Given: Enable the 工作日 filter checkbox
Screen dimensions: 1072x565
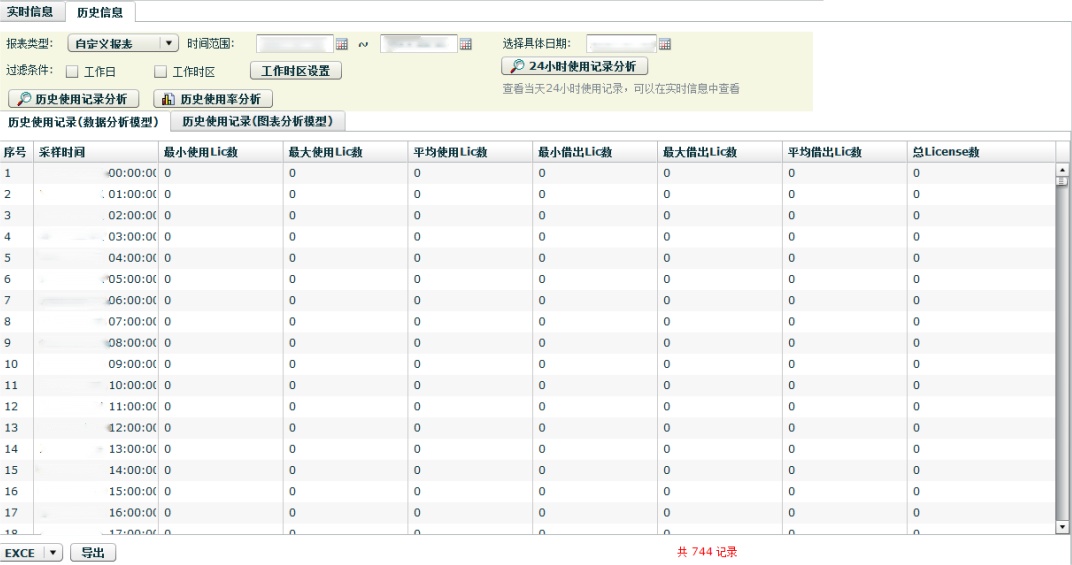Looking at the screenshot, I should coord(72,72).
